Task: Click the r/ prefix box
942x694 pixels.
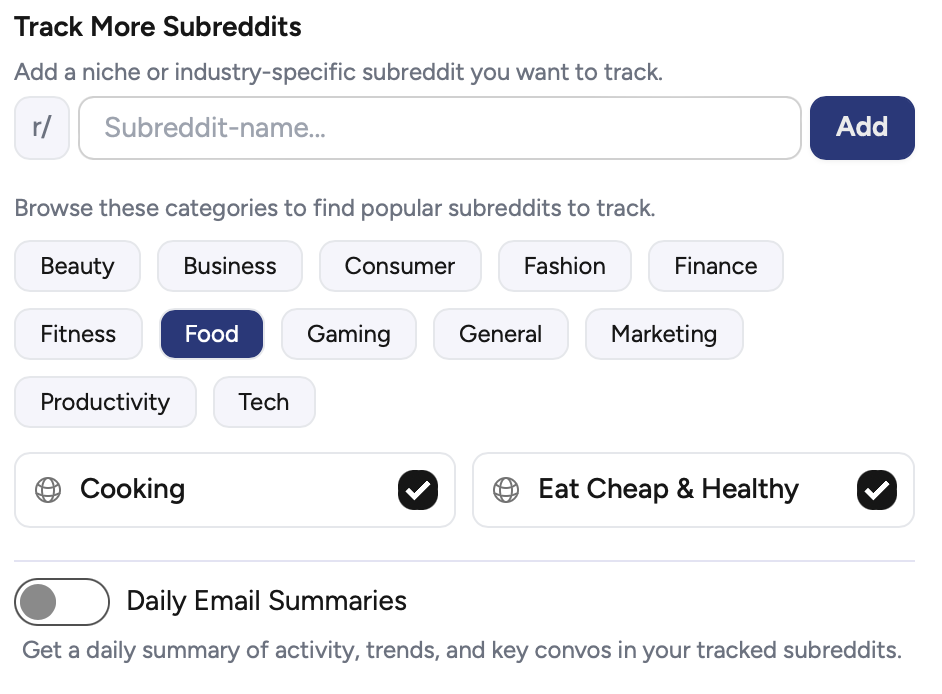Action: [41, 128]
